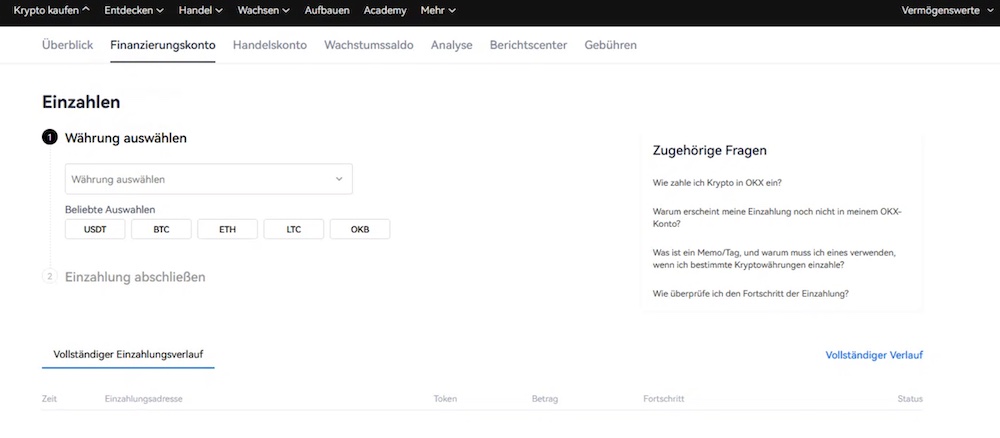Switch to the Überblick tab
This screenshot has width=1000, height=438.
(x=68, y=45)
